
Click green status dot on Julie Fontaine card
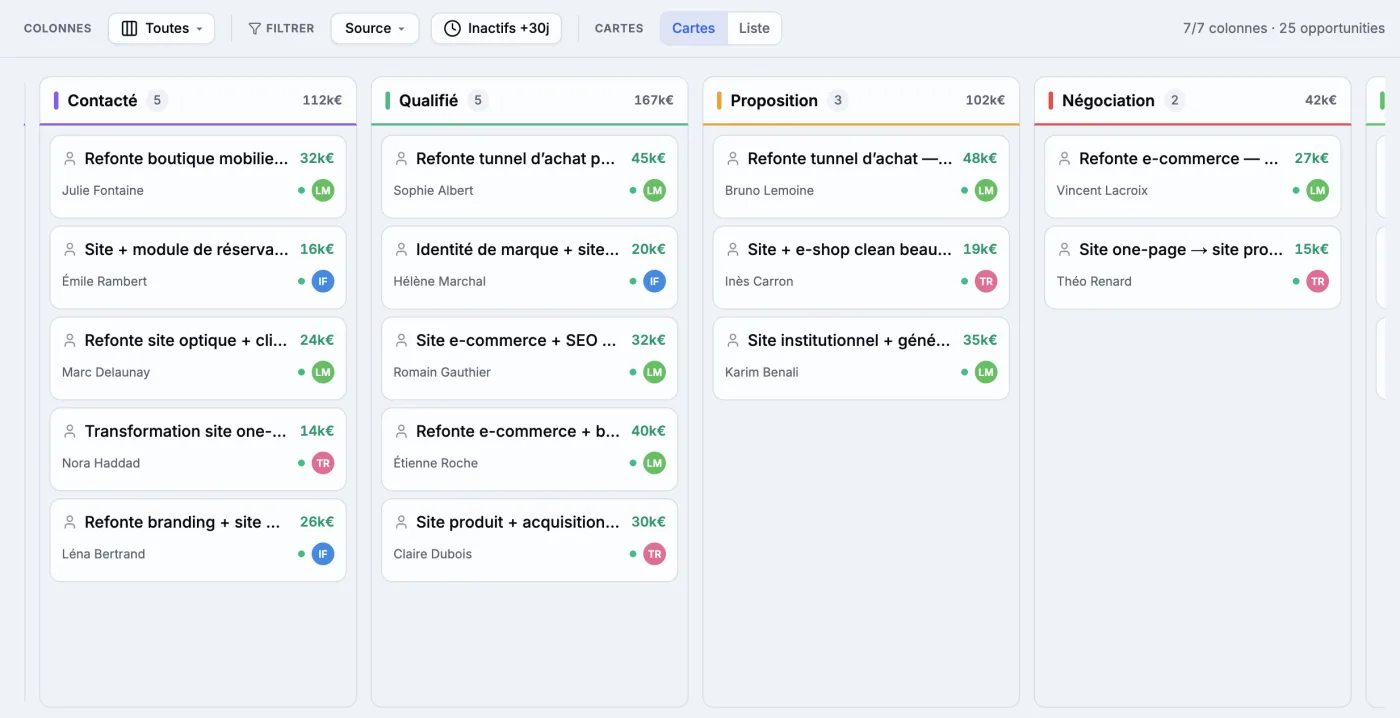301,190
